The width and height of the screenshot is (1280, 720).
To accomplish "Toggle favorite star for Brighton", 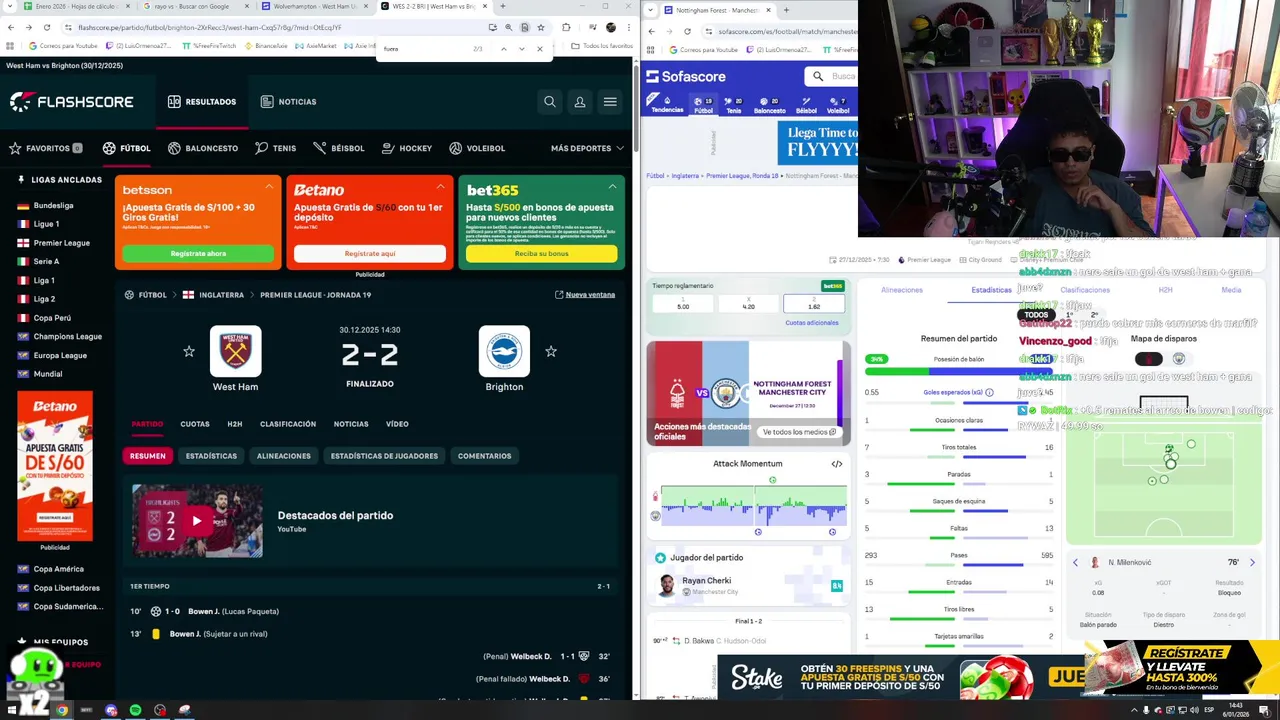I will (550, 351).
